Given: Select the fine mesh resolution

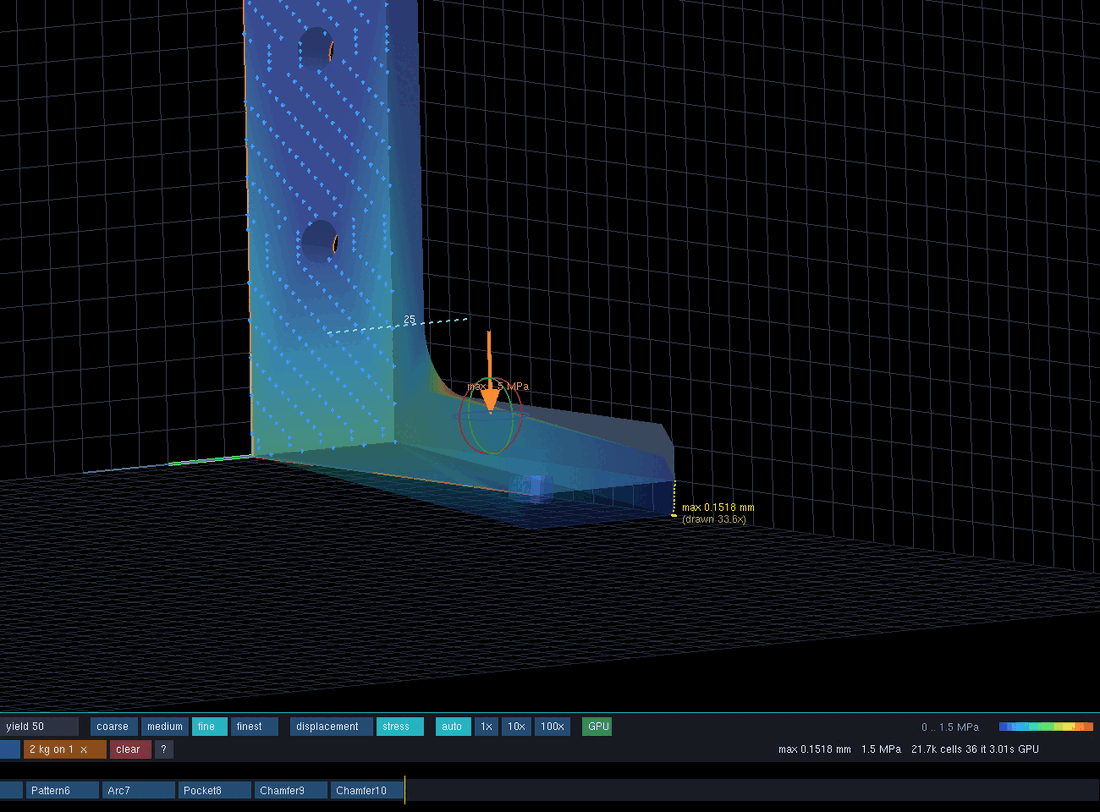Looking at the screenshot, I should pos(209,726).
